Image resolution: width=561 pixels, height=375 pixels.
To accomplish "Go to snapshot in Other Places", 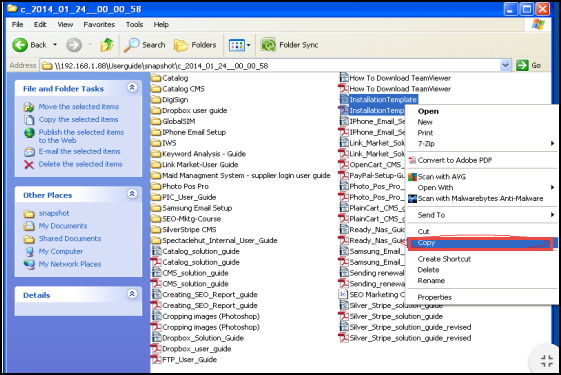I will (54, 213).
